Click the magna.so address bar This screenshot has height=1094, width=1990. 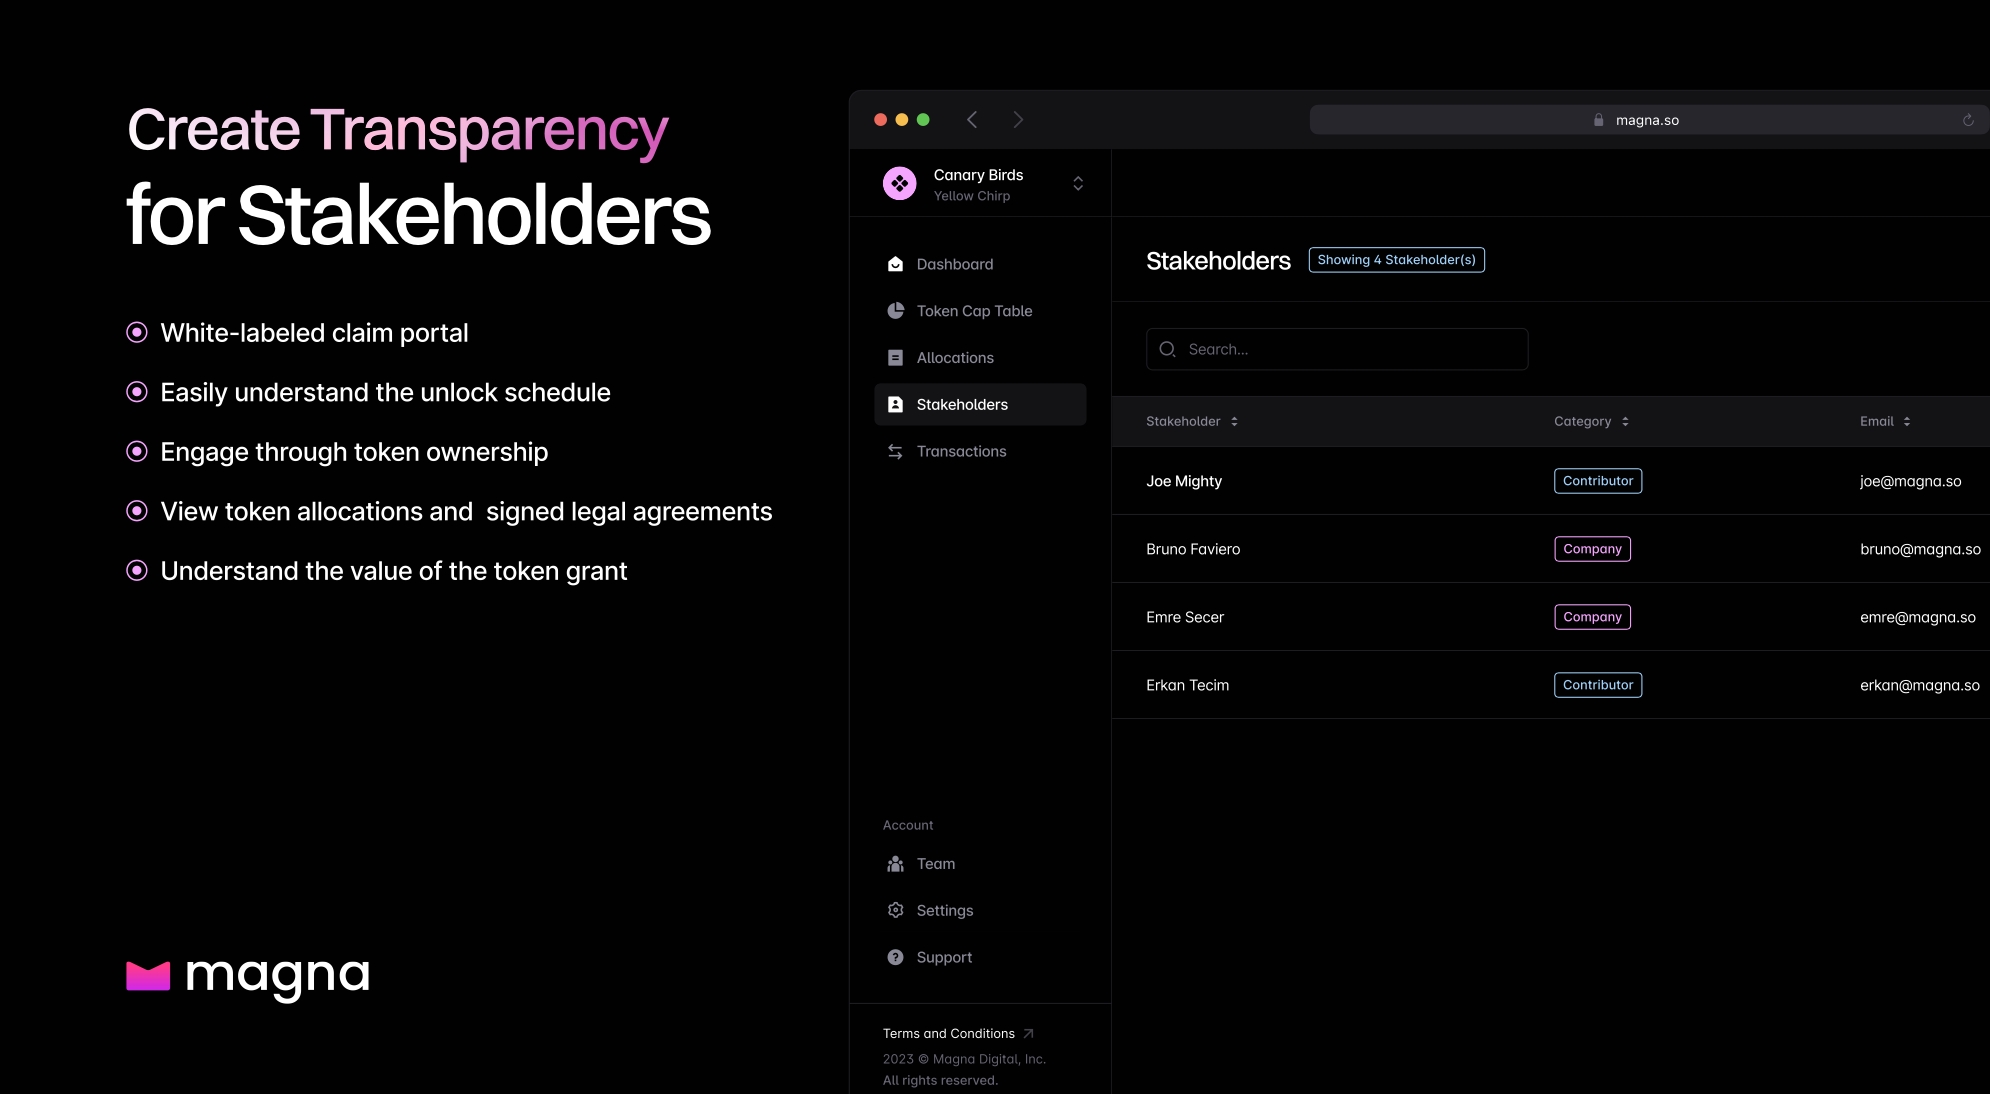(1645, 120)
